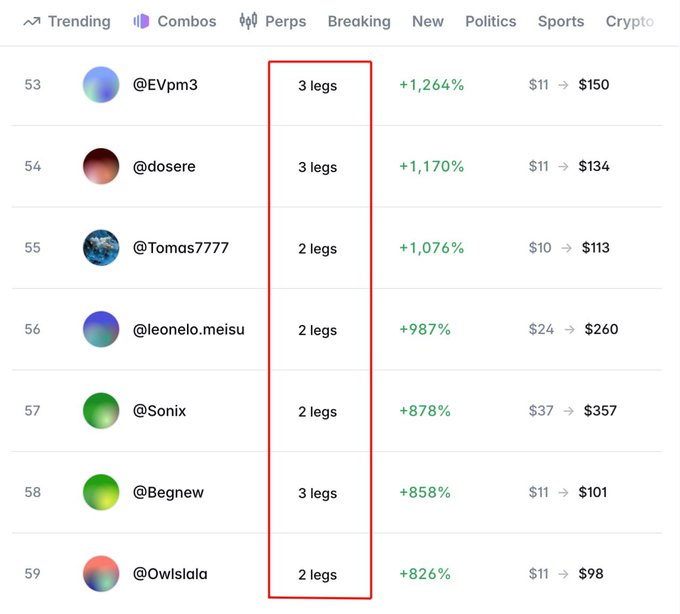Click the $150 payout amount
Screen dimensions: 680x614
(x=594, y=85)
